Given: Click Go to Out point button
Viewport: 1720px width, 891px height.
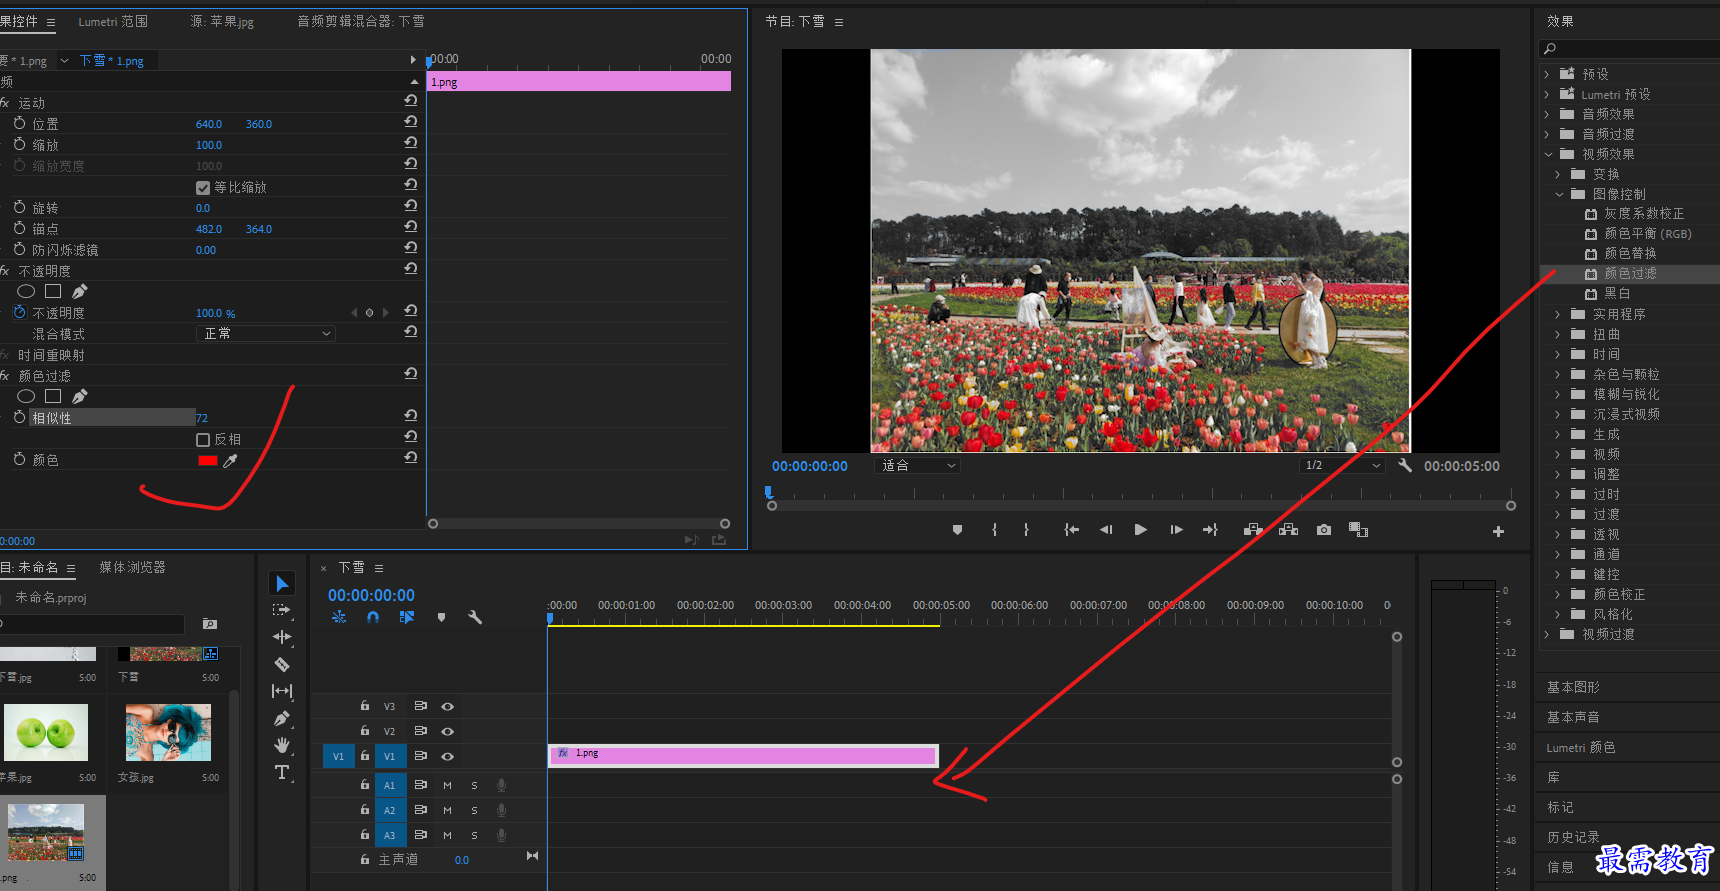Looking at the screenshot, I should click(1210, 530).
